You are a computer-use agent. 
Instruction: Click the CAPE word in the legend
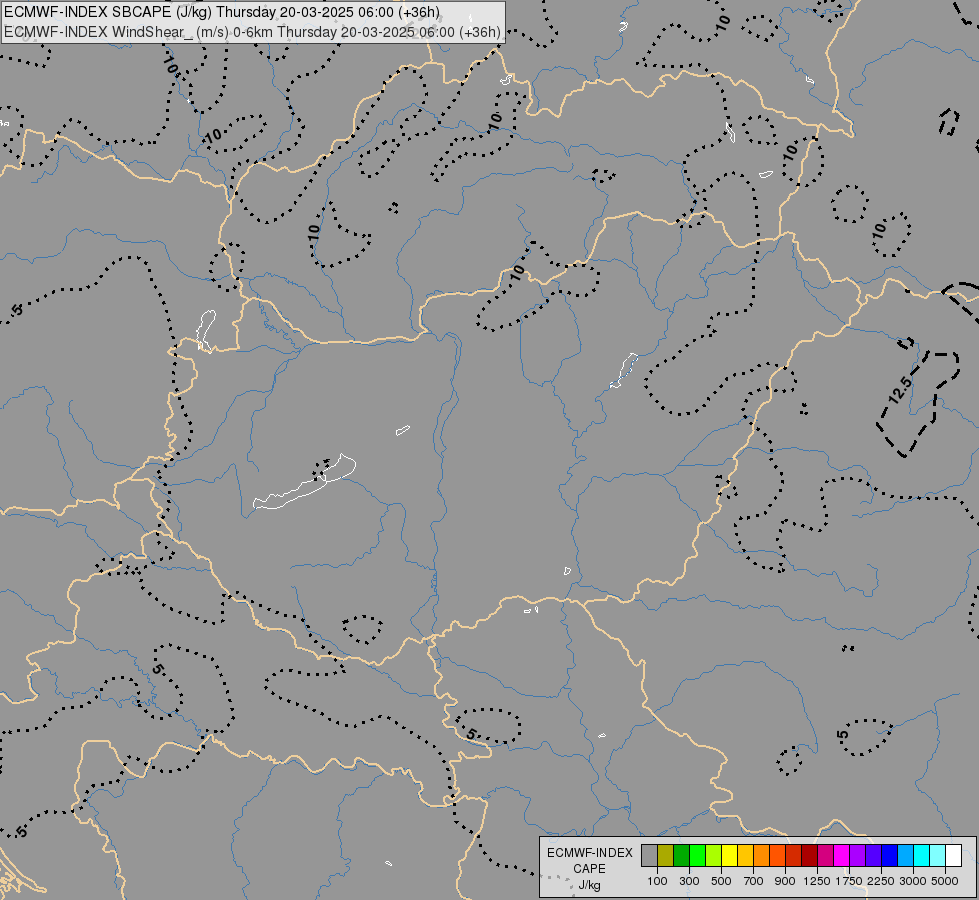coord(589,869)
